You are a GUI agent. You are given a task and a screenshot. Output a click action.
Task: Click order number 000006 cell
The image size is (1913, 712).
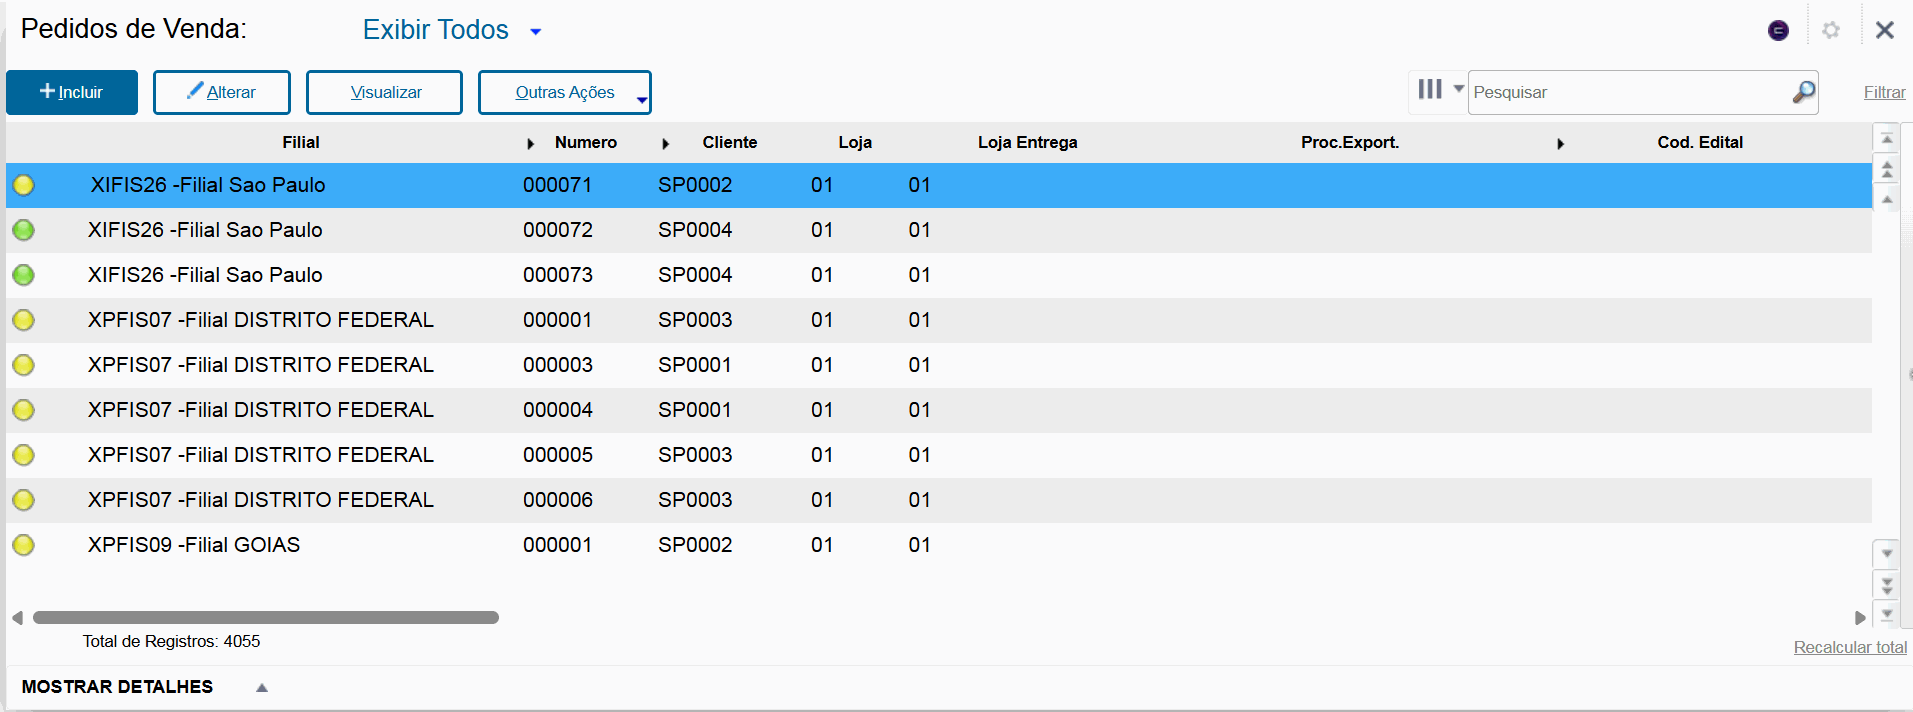coord(558,500)
